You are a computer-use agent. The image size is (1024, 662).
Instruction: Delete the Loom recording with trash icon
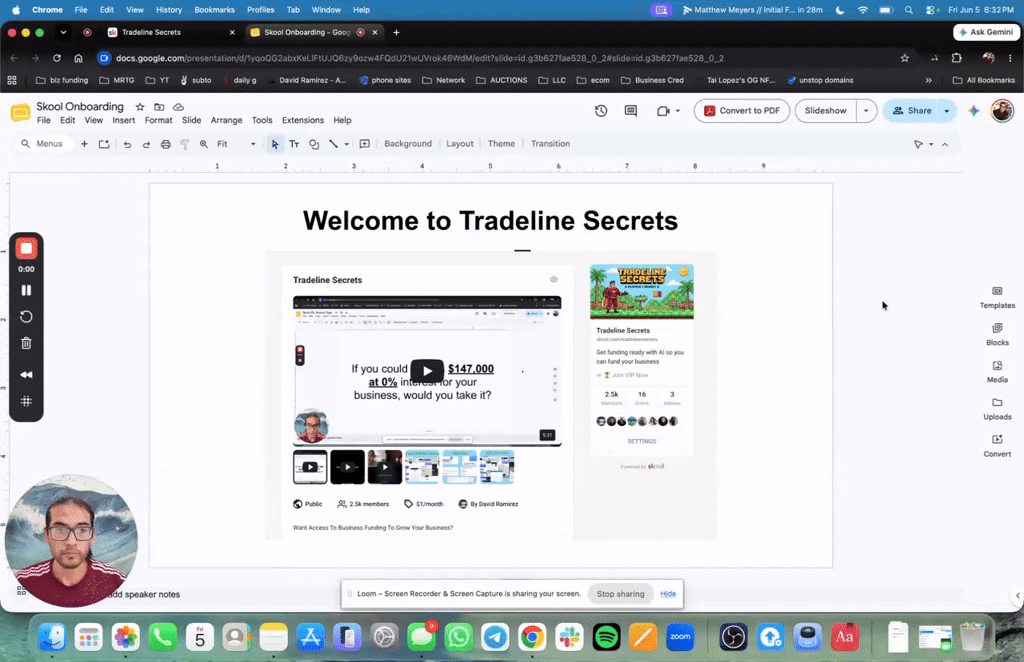click(26, 343)
